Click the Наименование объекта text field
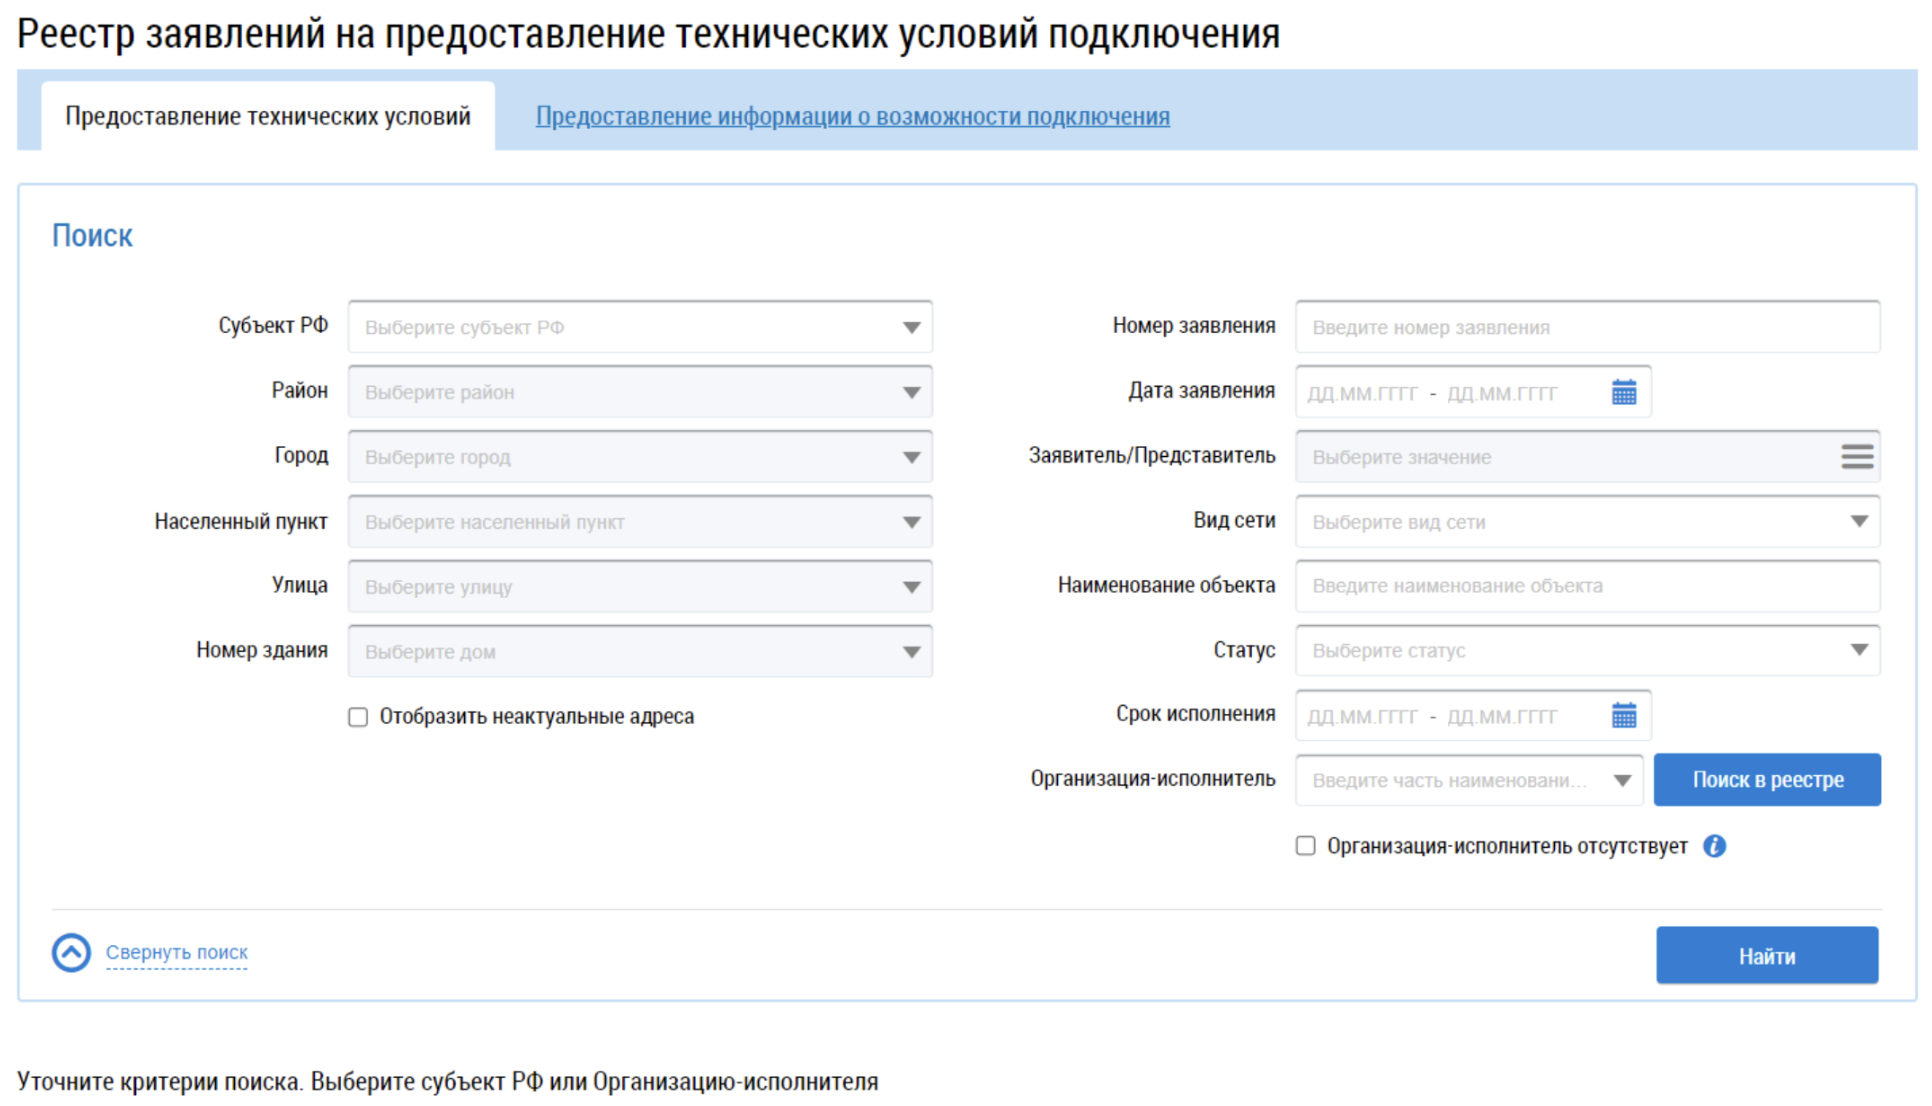Image resolution: width=1932 pixels, height=1106 pixels. pyautogui.click(x=1586, y=586)
